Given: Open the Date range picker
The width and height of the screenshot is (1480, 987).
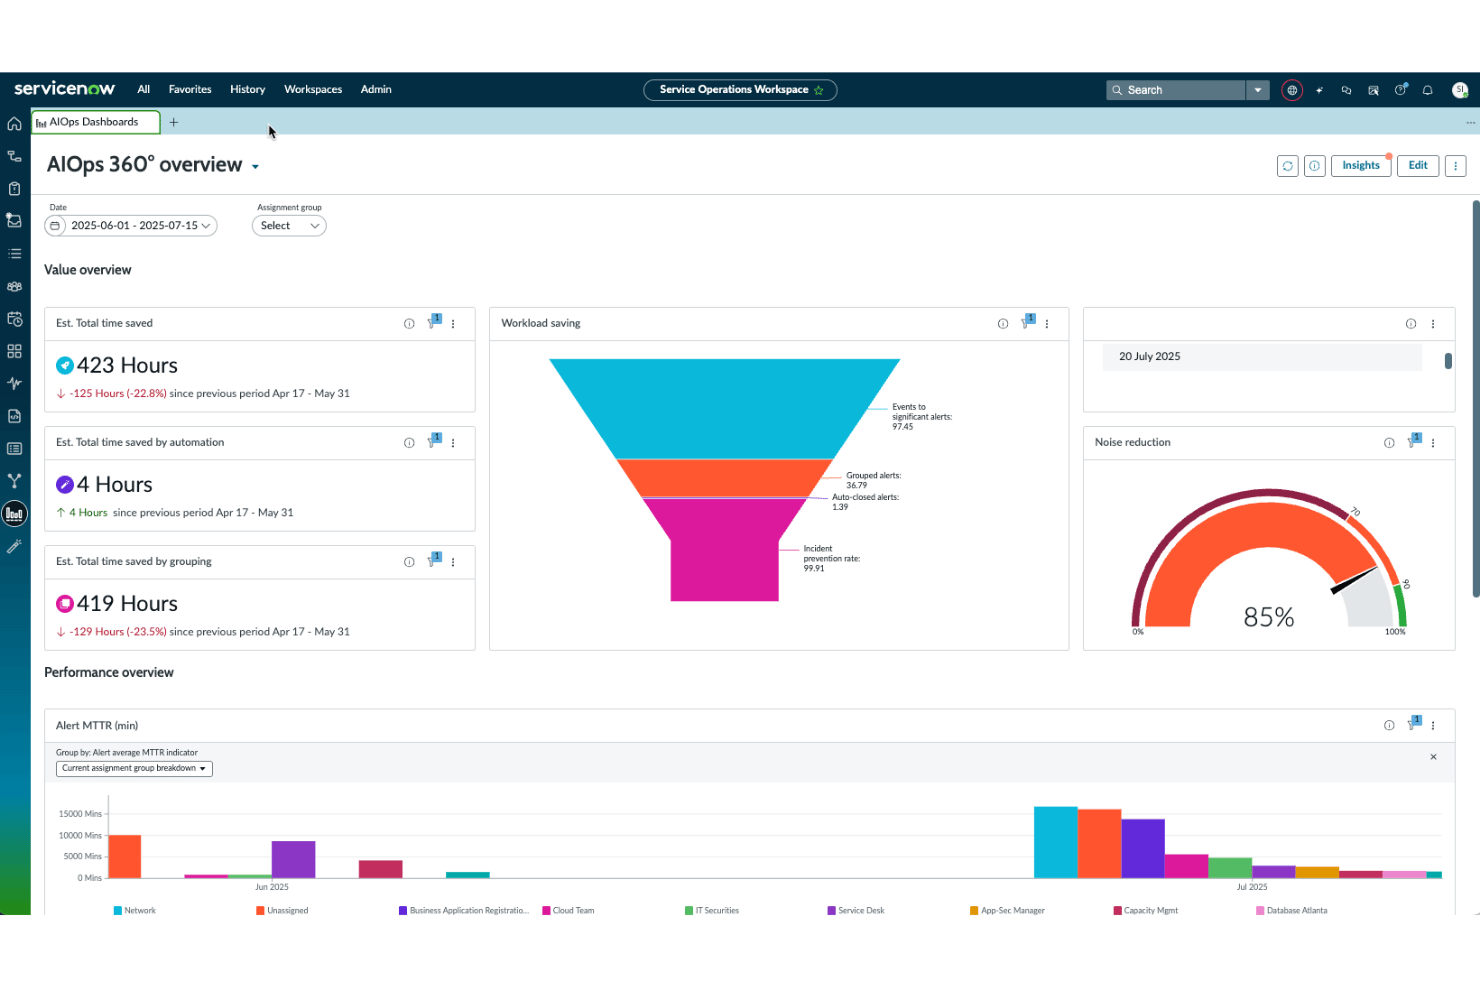Looking at the screenshot, I should [x=131, y=226].
